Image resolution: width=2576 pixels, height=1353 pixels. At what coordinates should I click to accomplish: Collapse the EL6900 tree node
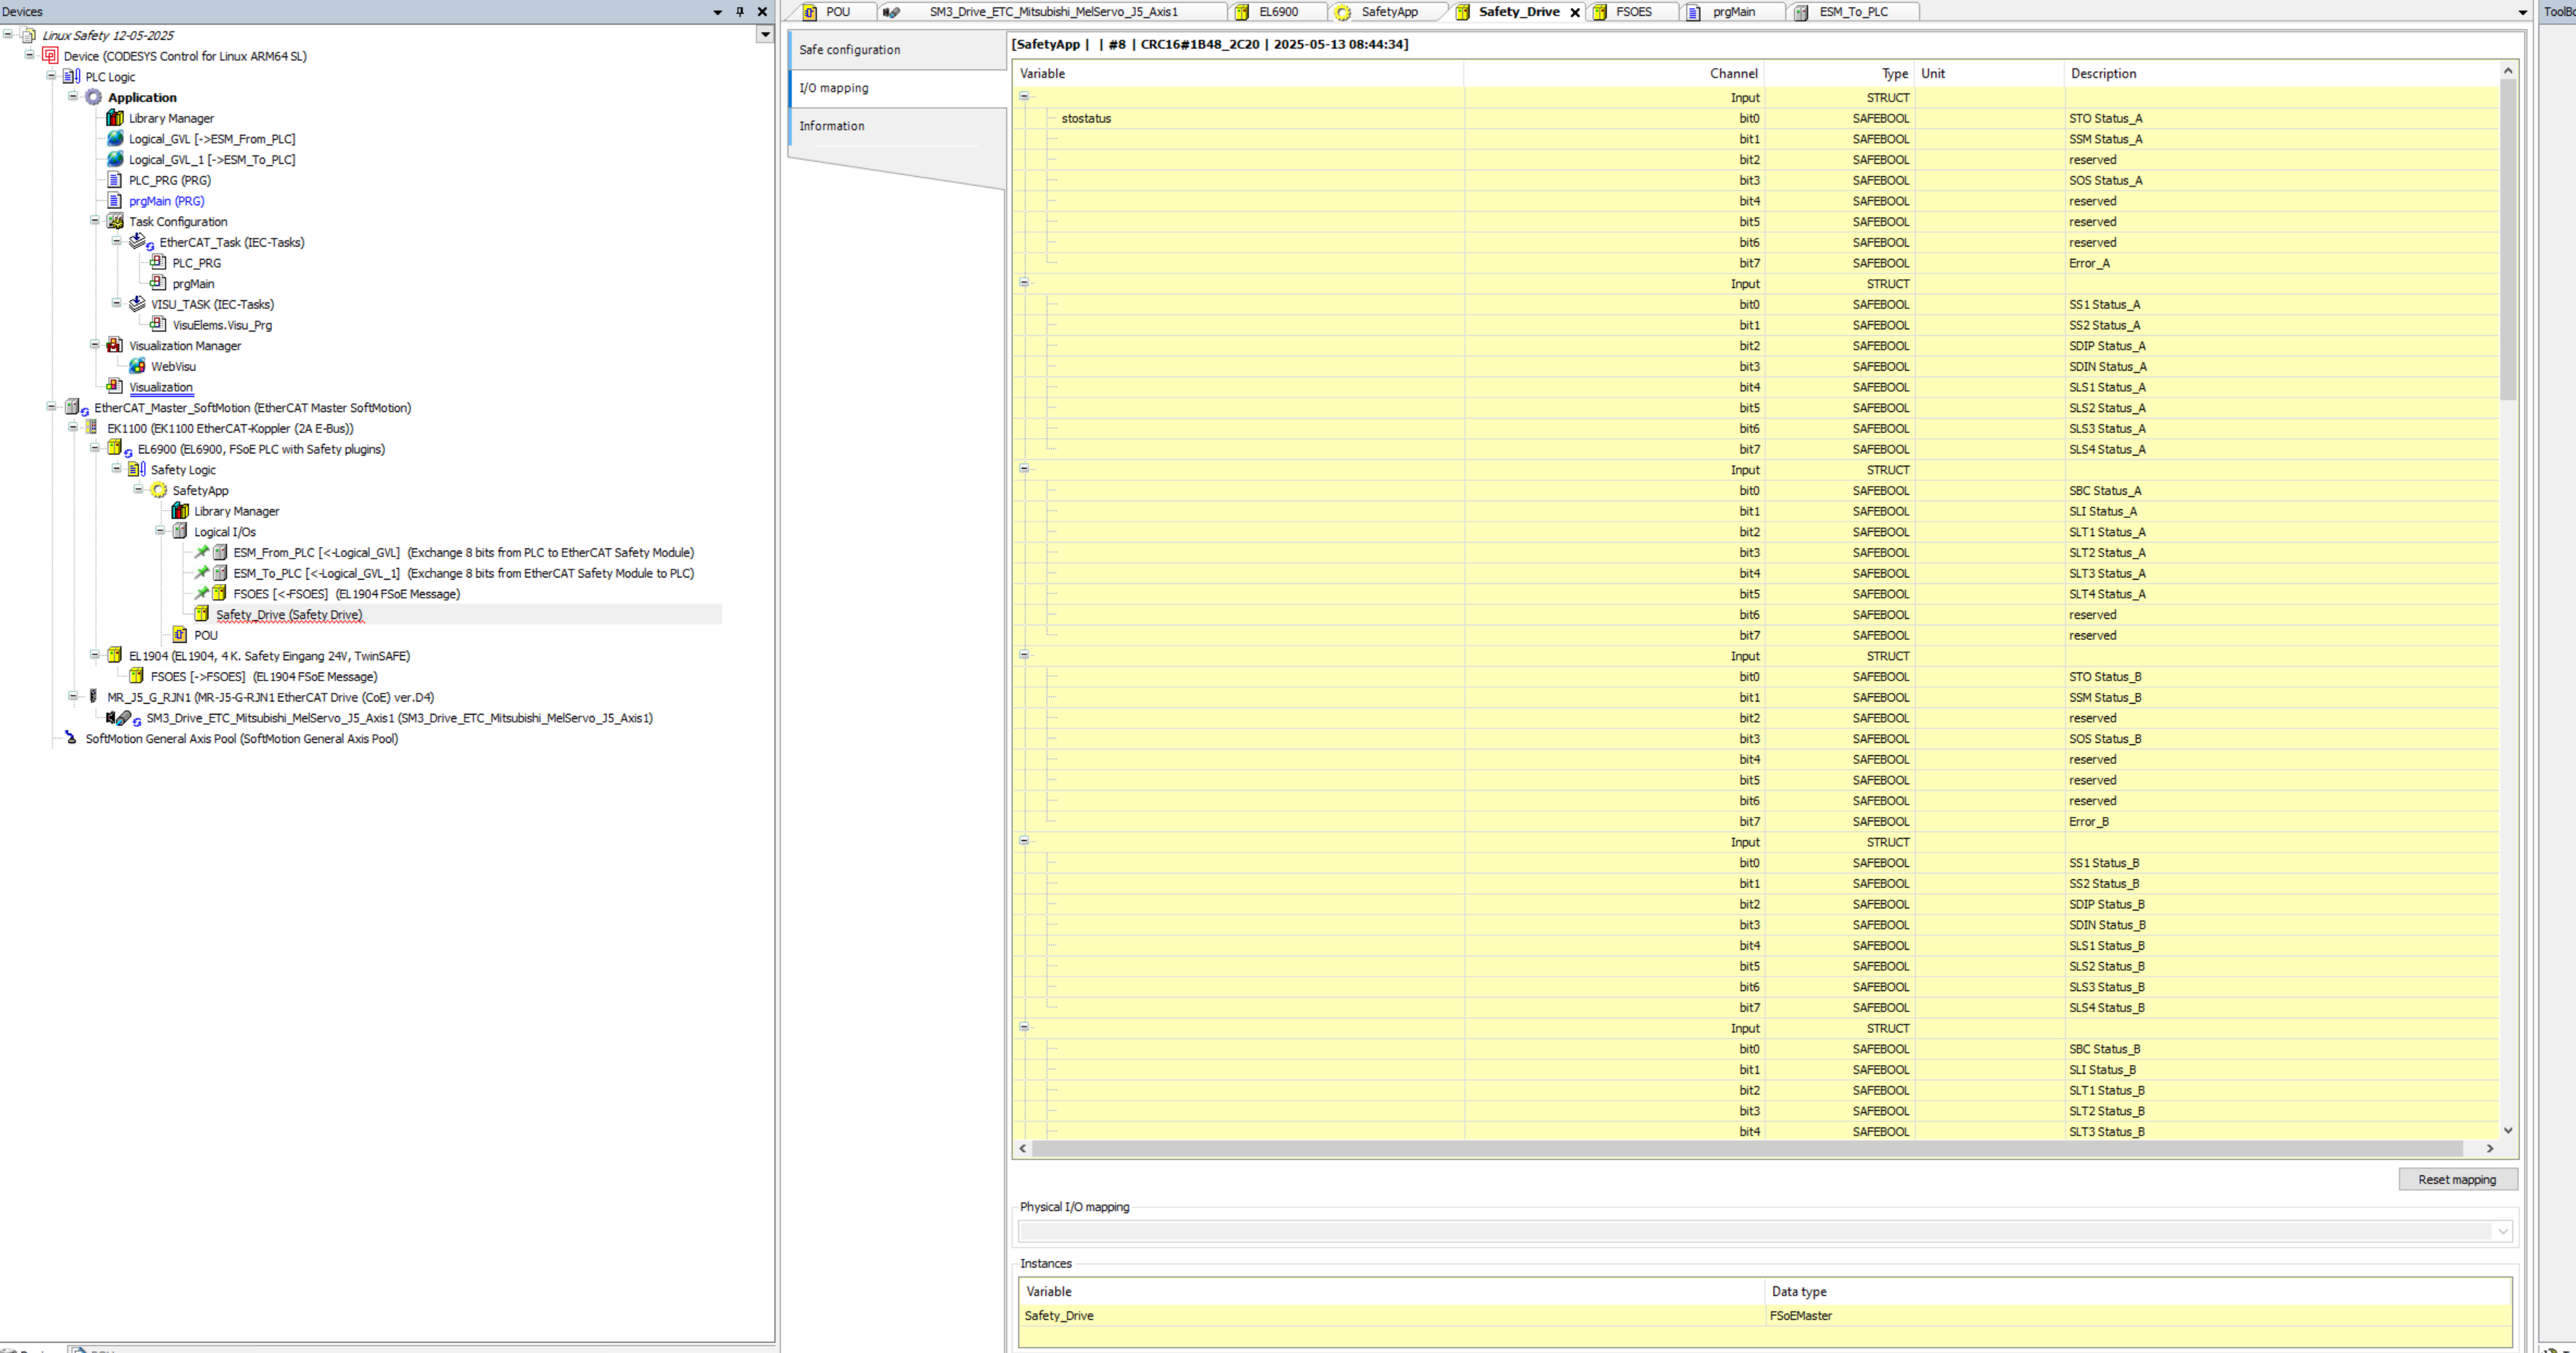click(x=95, y=449)
